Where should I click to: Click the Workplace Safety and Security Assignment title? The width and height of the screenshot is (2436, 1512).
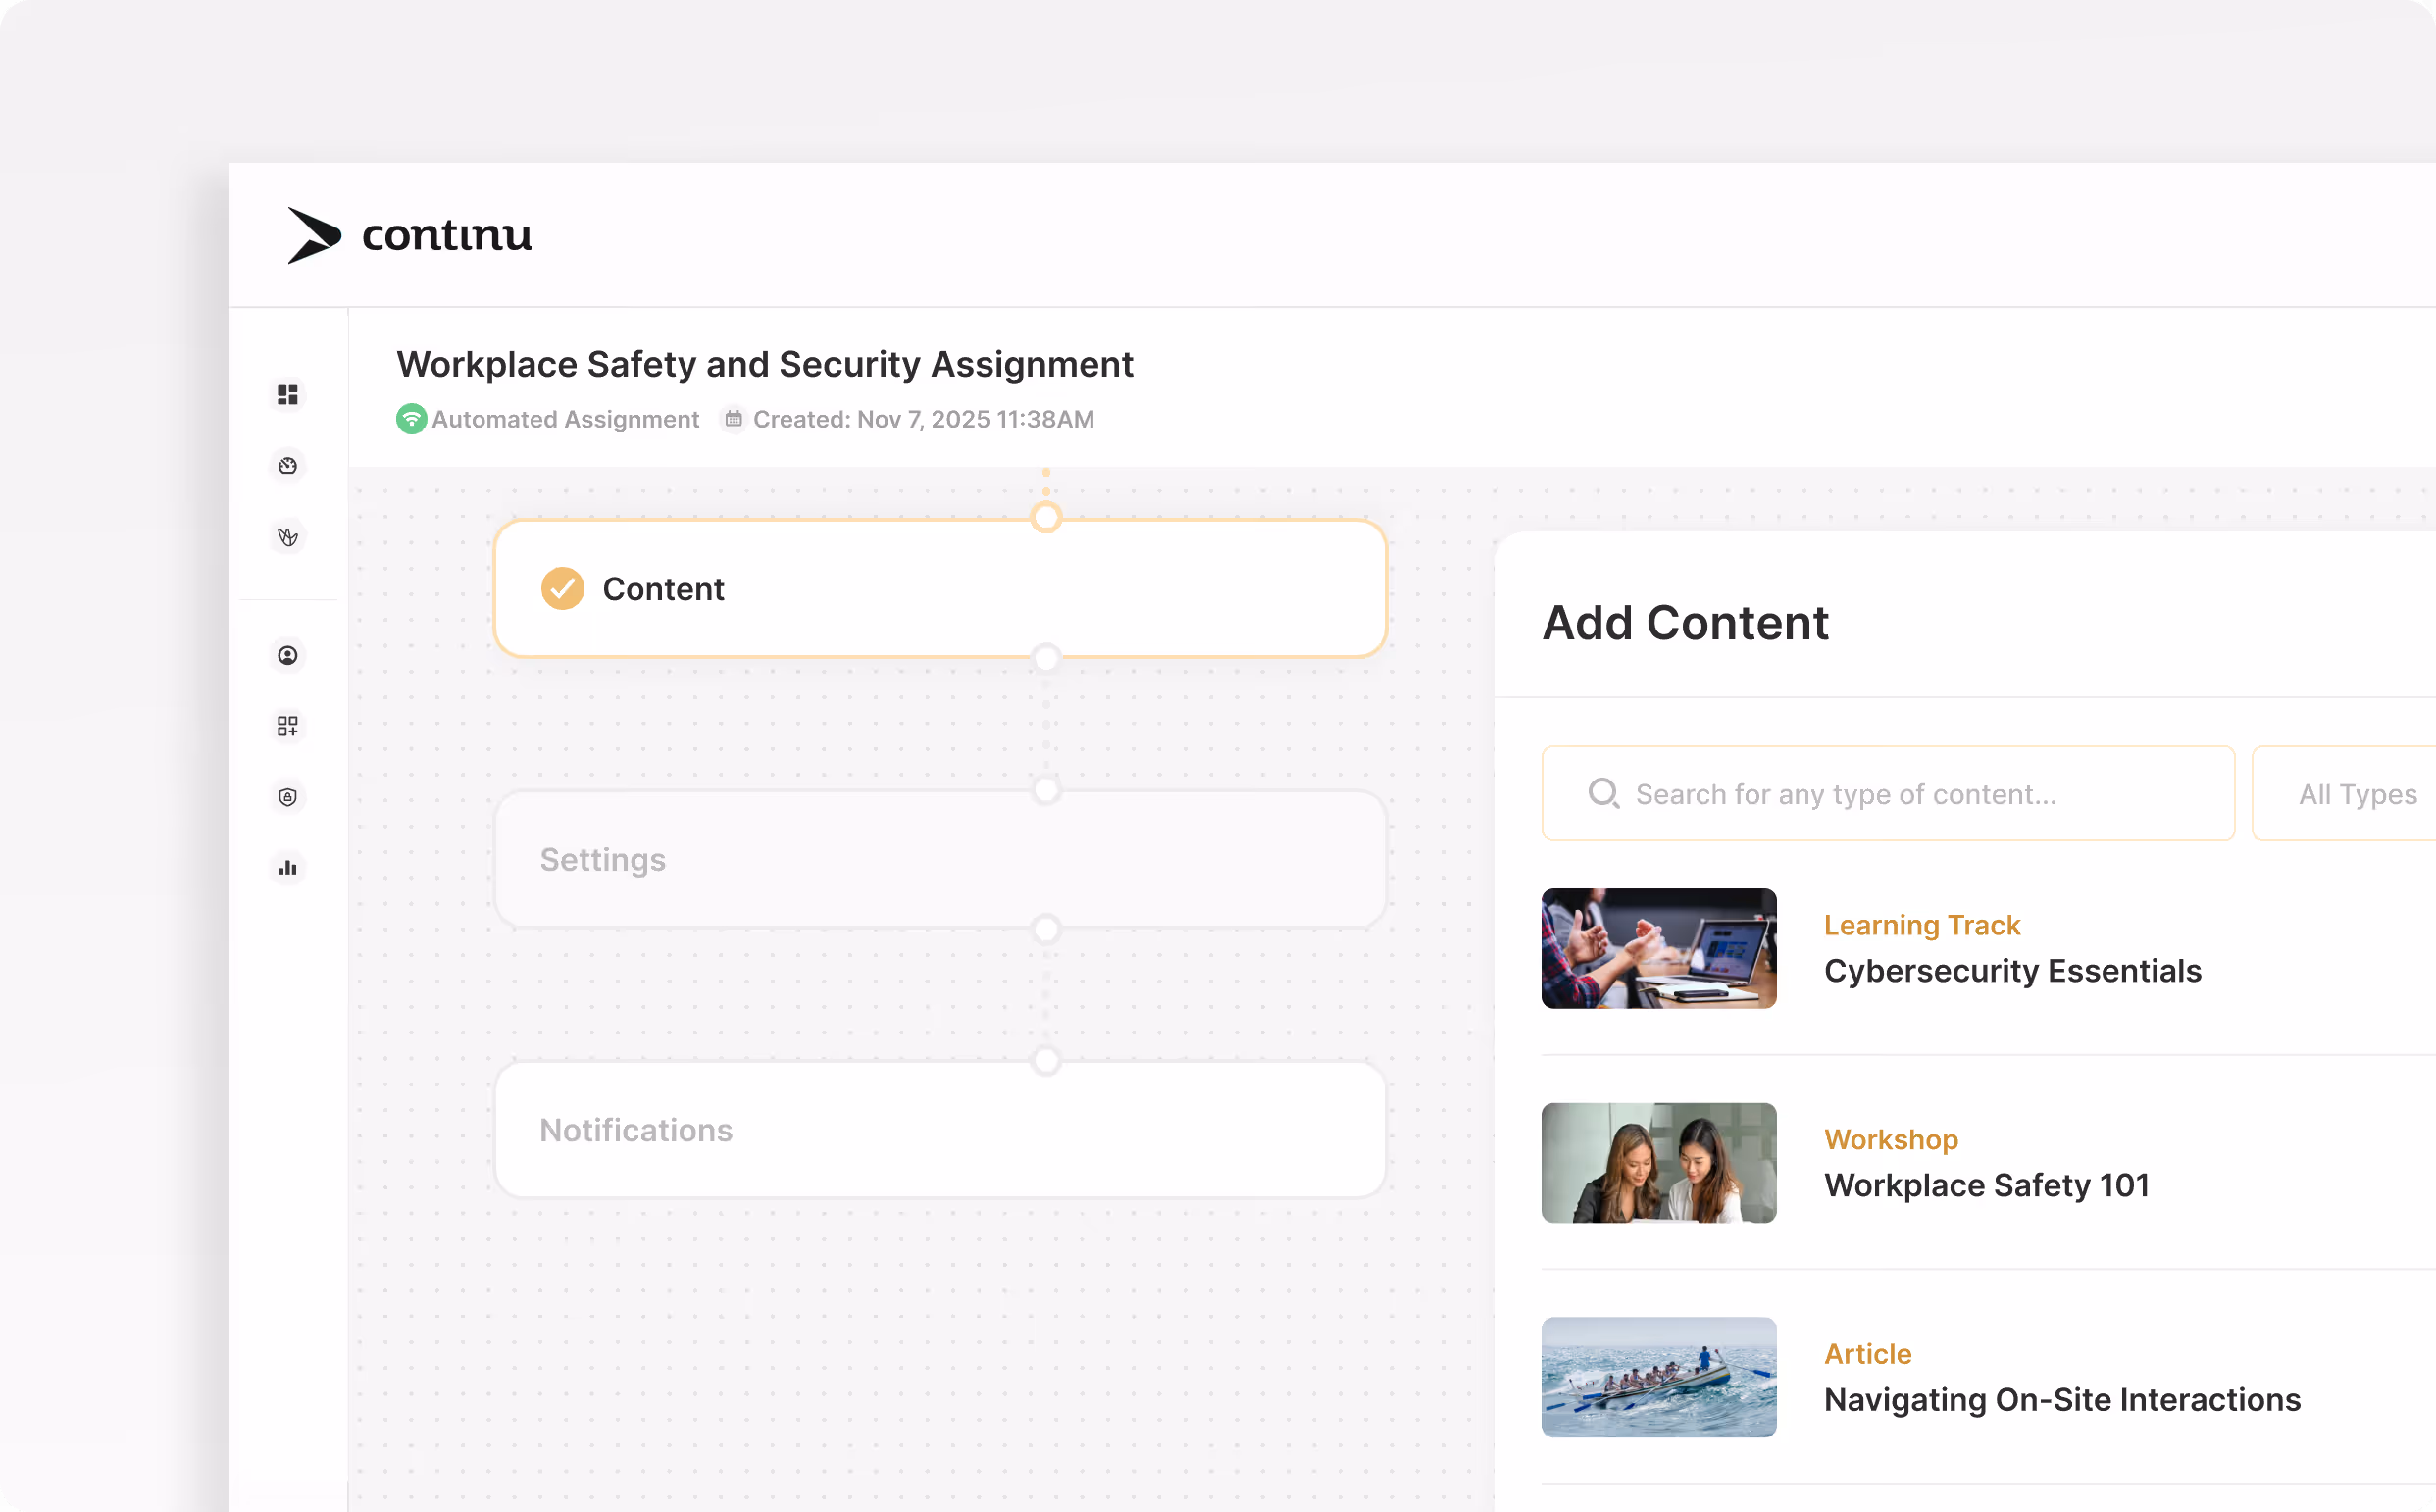tap(765, 364)
